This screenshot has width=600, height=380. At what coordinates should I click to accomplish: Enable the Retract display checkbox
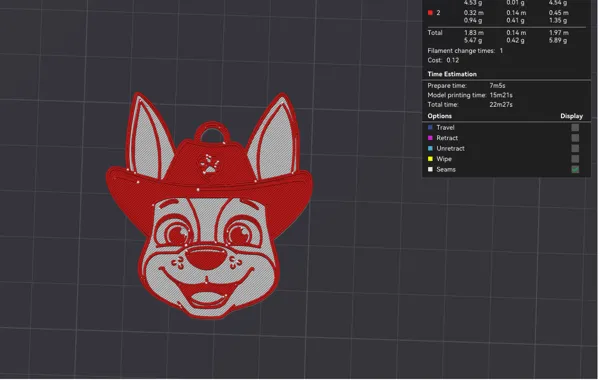coord(576,138)
